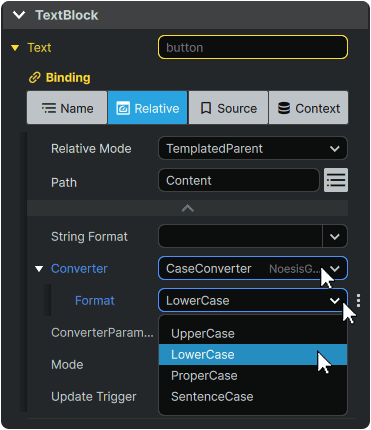The image size is (371, 430).
Task: Click the Format property label
Action: click(x=95, y=301)
